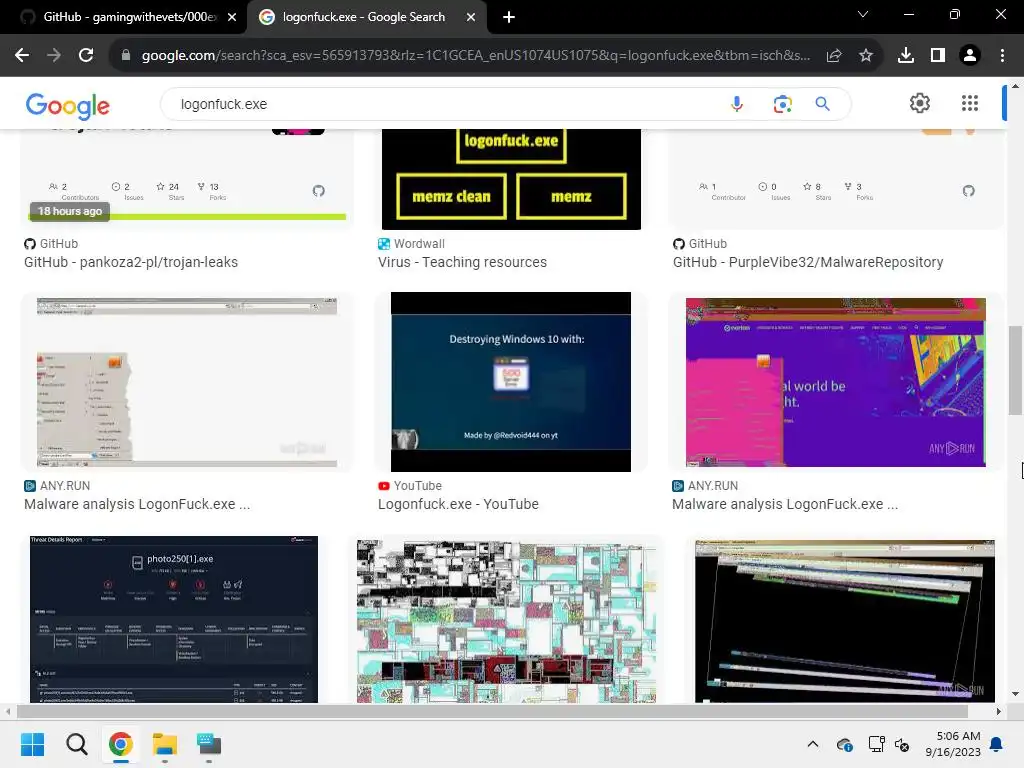Click the Google logo

[68, 105]
